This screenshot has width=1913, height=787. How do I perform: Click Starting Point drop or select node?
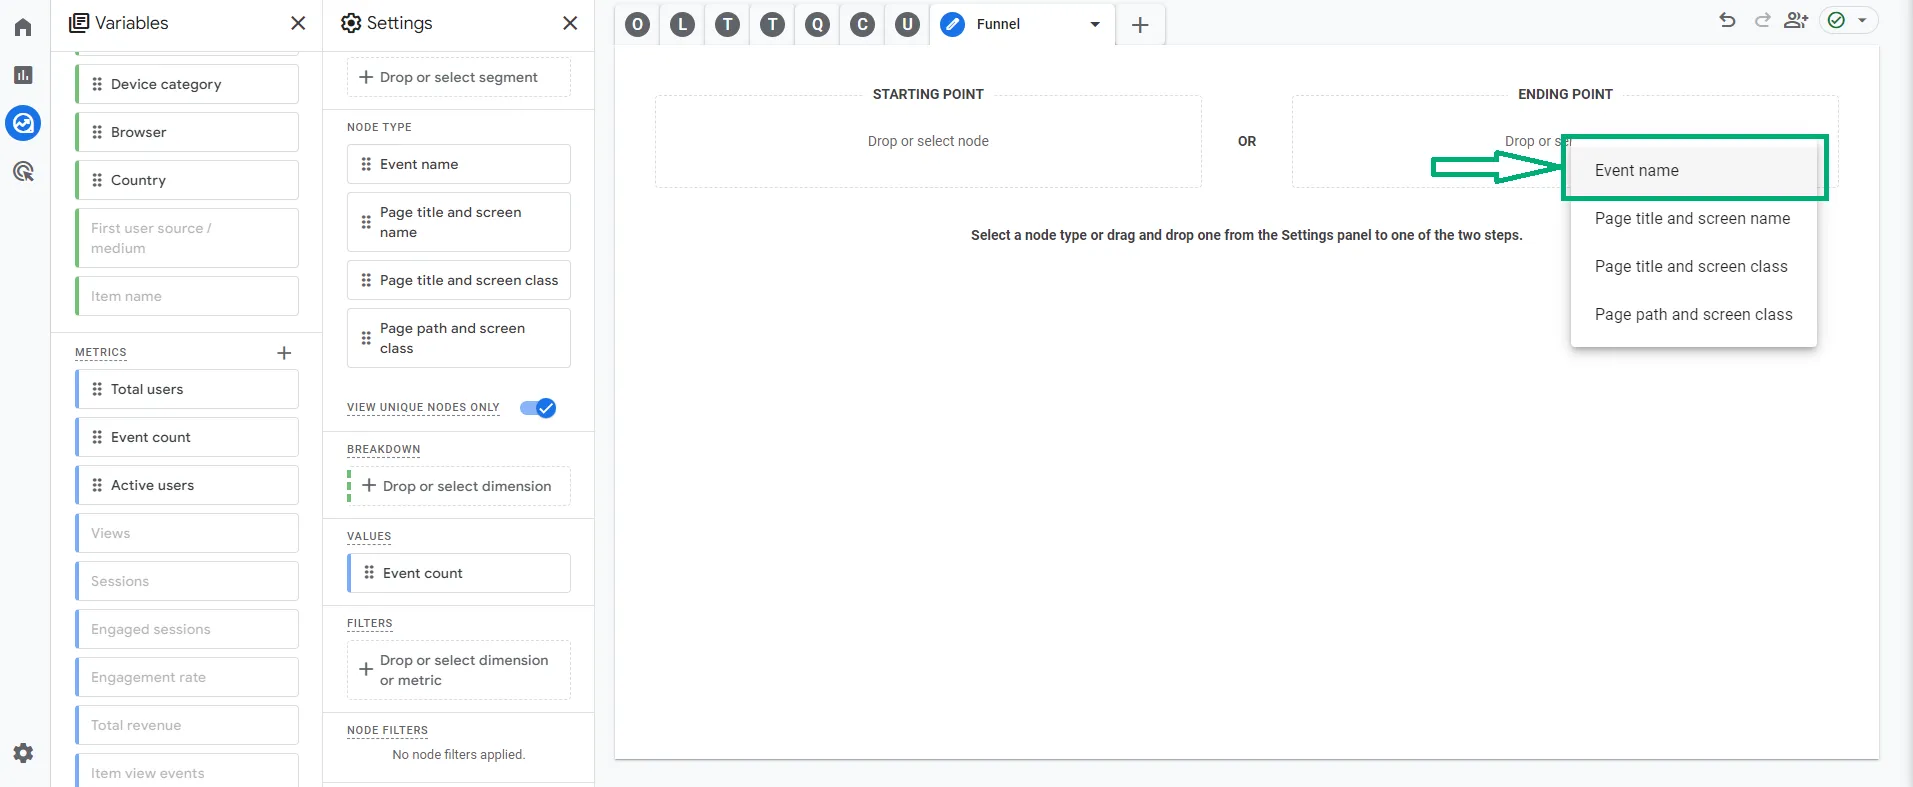928,141
